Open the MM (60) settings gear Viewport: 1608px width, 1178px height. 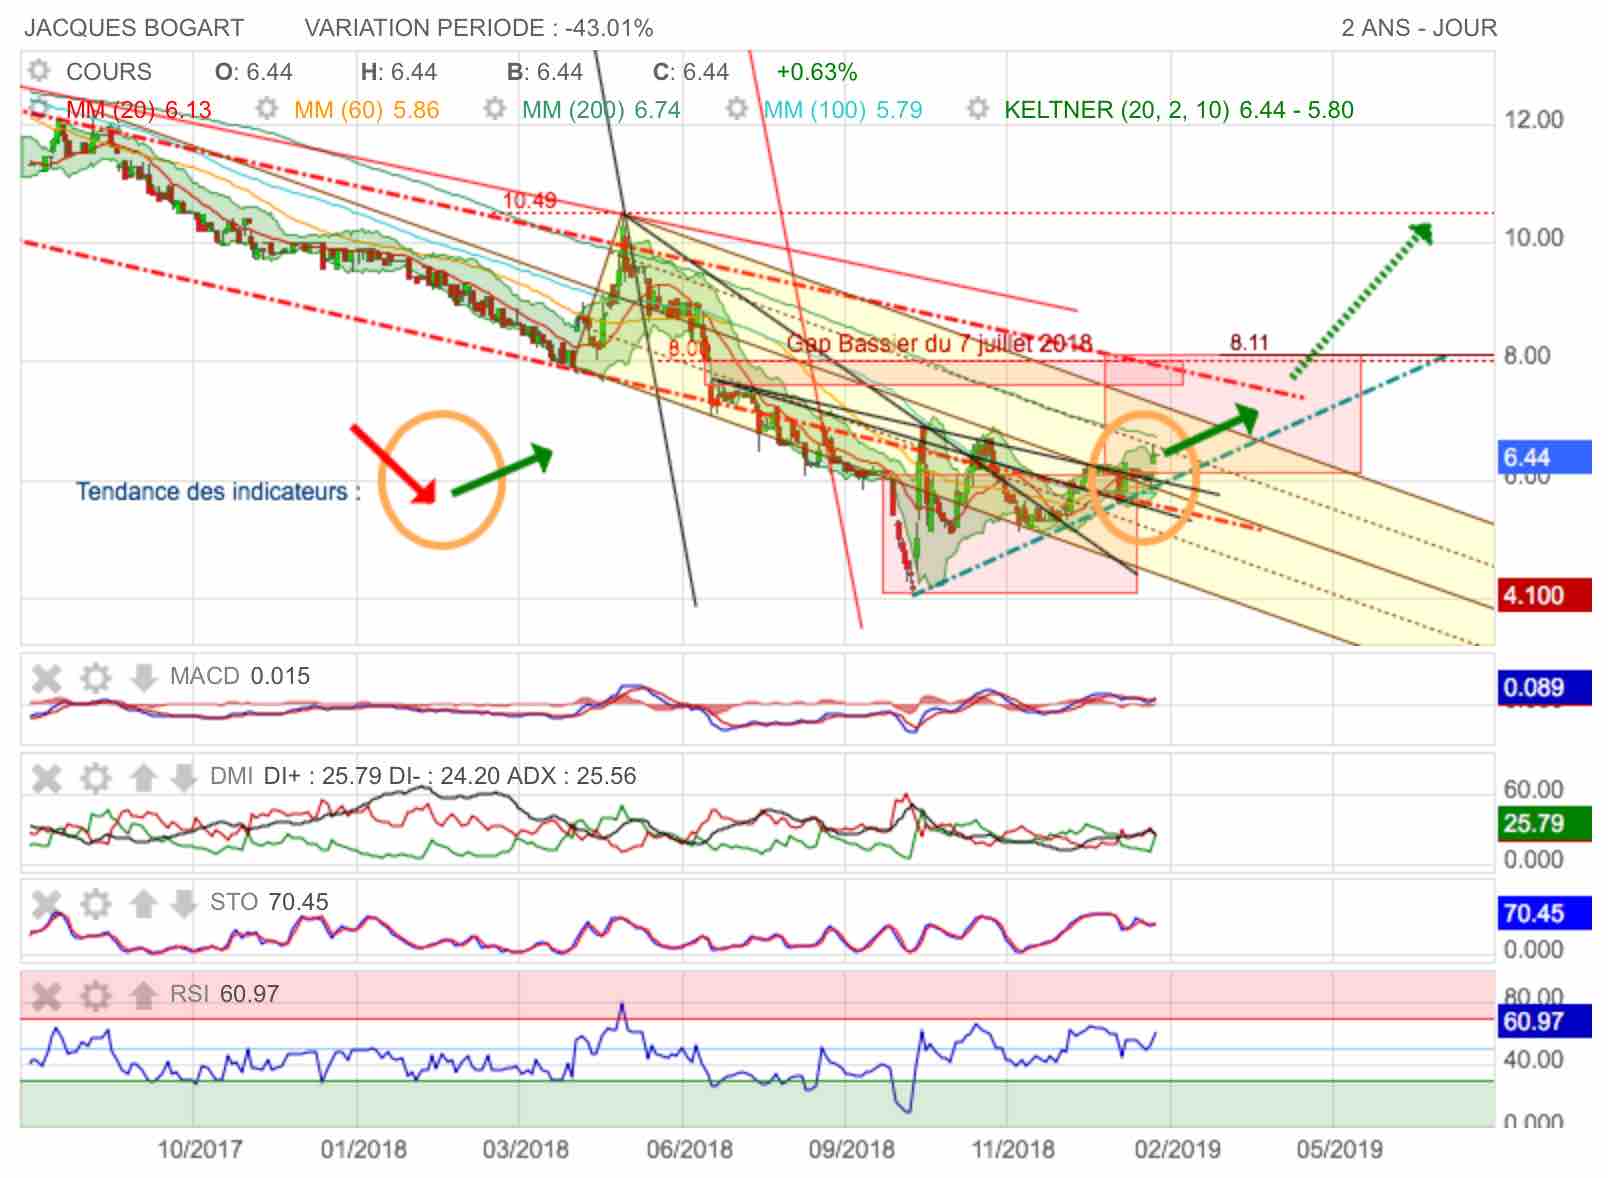pyautogui.click(x=266, y=108)
